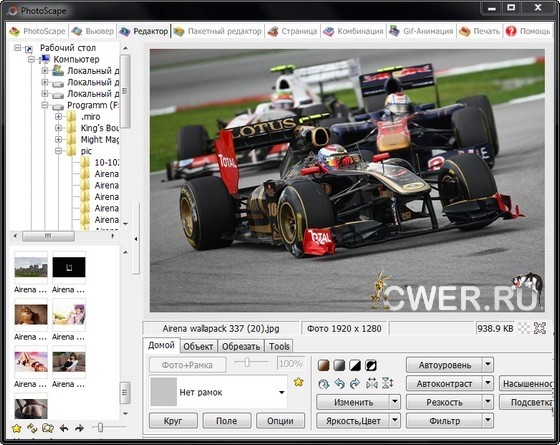Switch to the Объект tab

pyautogui.click(x=198, y=346)
